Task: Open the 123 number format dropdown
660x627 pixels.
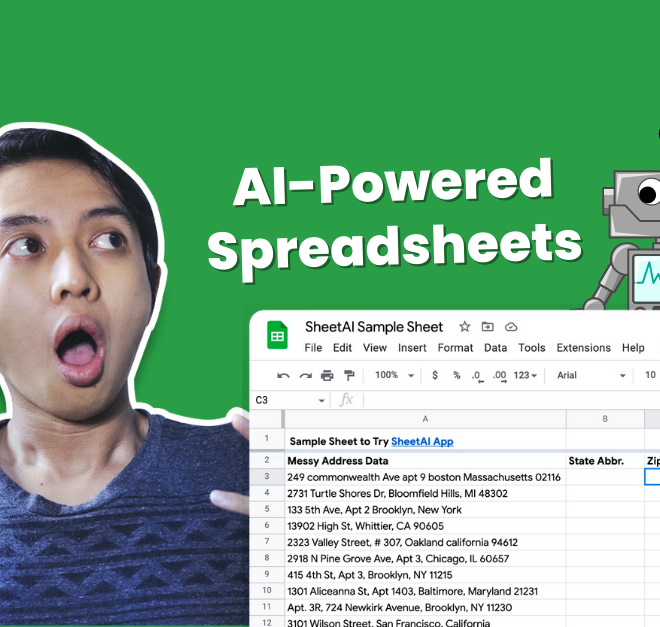Action: [526, 376]
